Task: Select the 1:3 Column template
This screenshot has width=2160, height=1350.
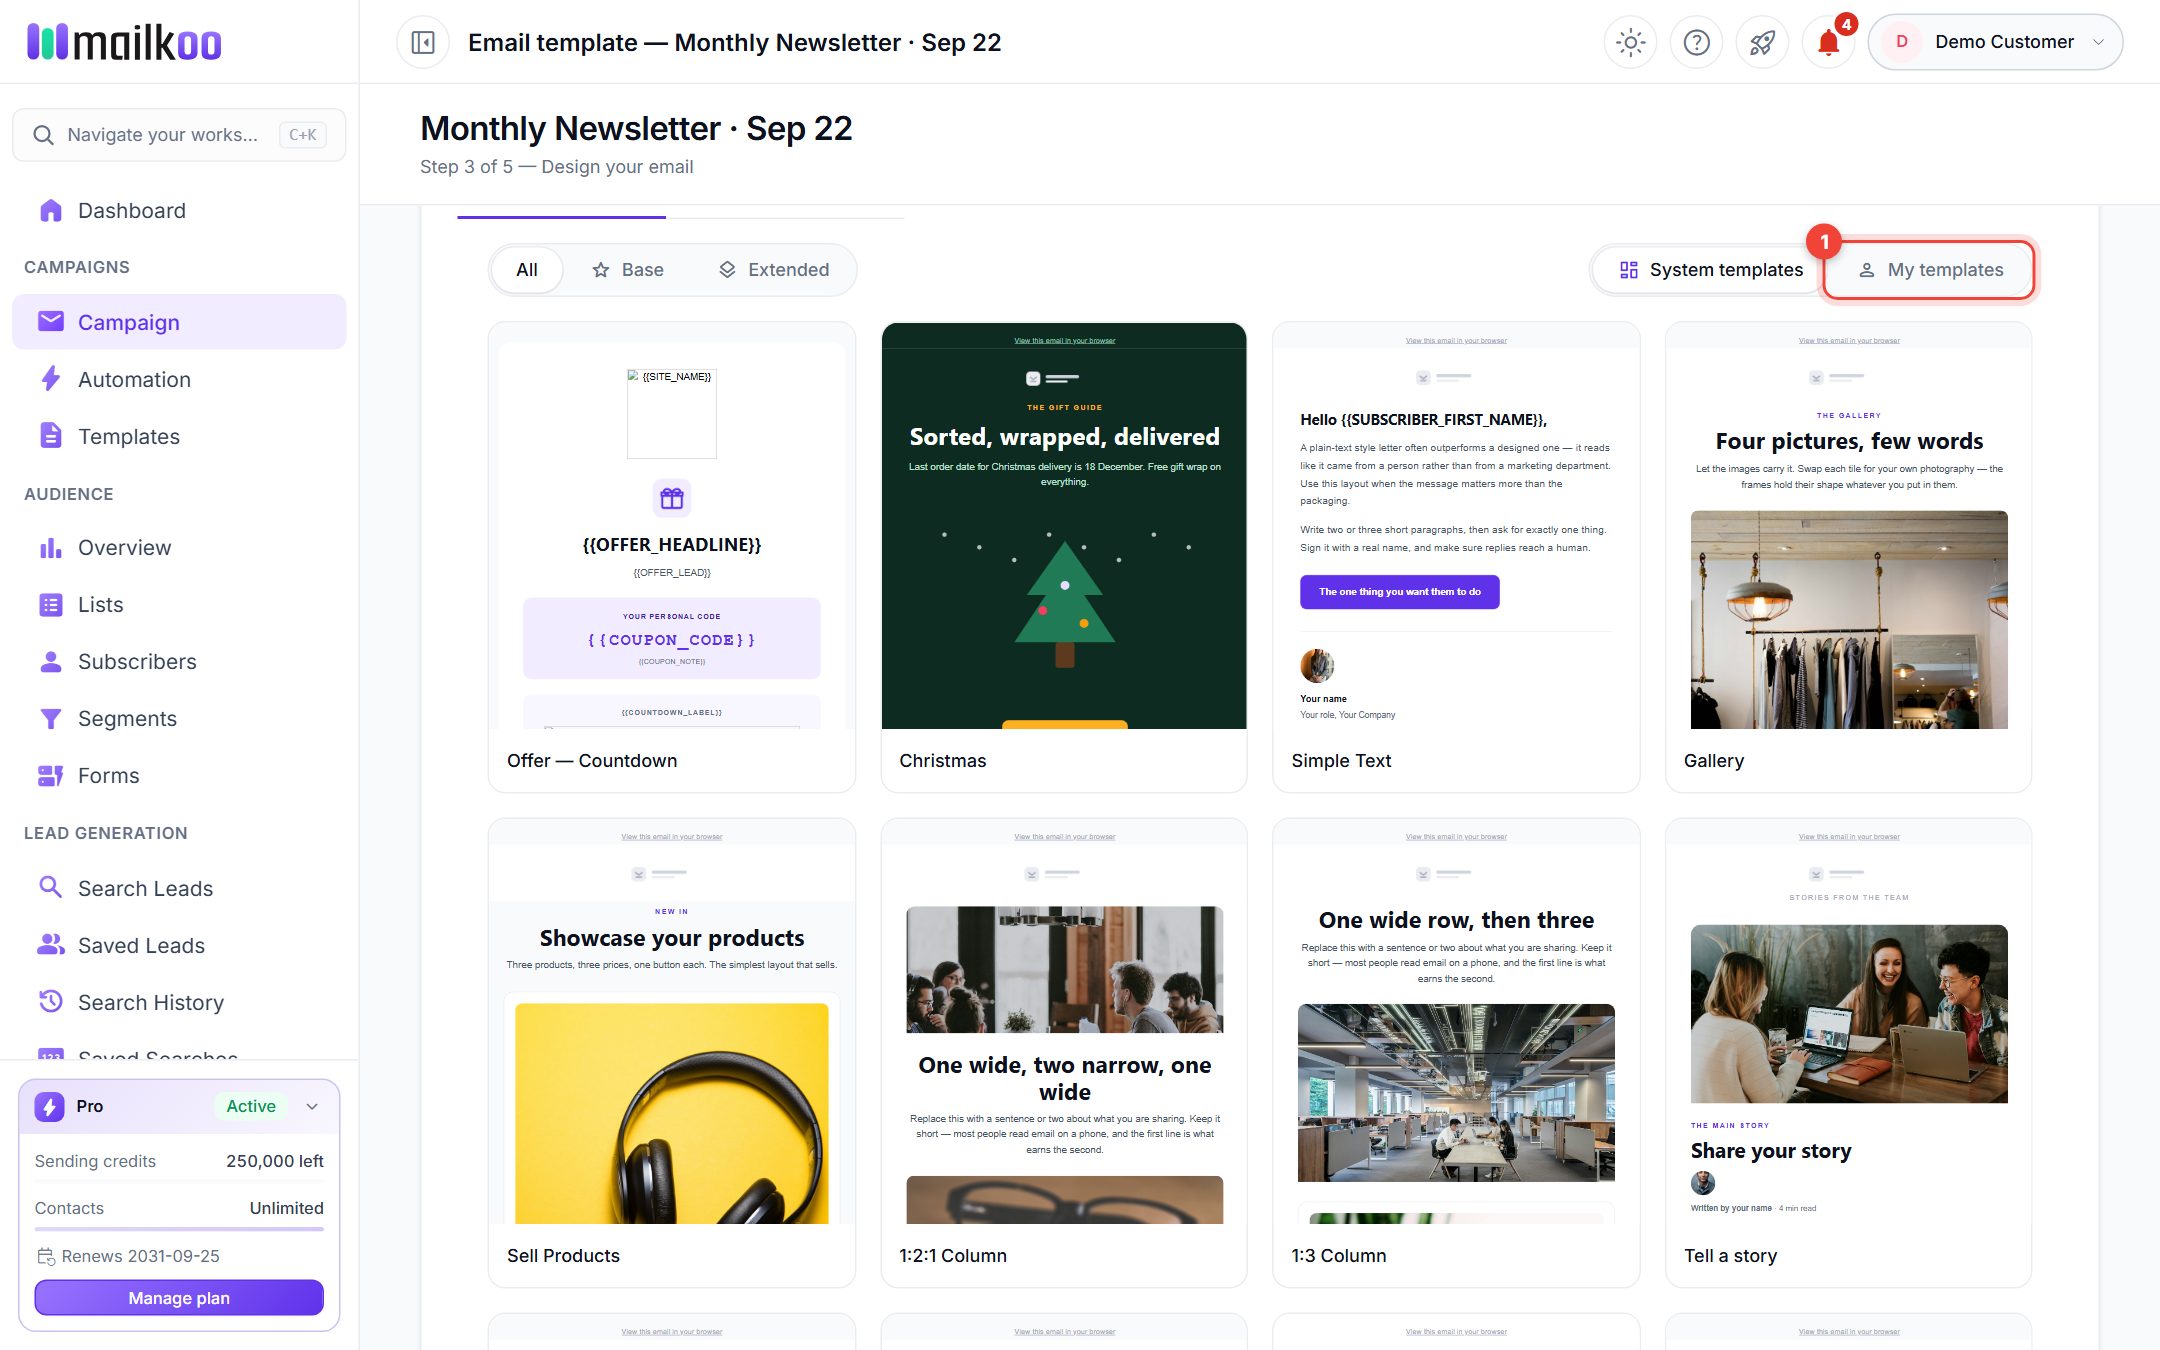Action: (x=1456, y=1053)
